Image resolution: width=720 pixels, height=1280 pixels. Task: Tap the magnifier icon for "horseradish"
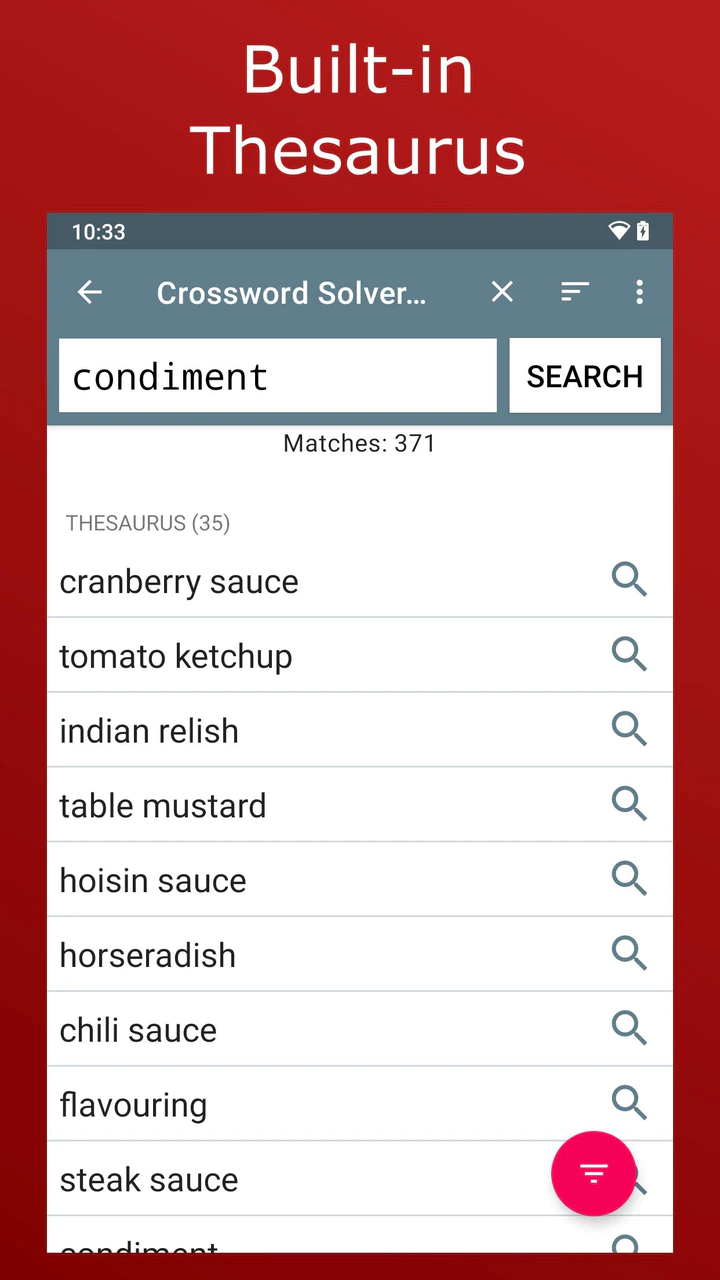click(629, 954)
